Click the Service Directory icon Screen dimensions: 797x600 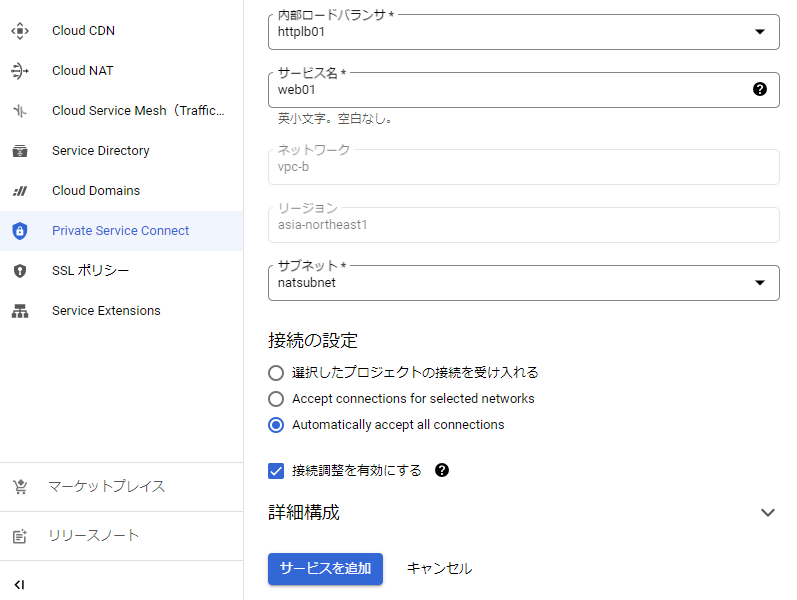20,151
